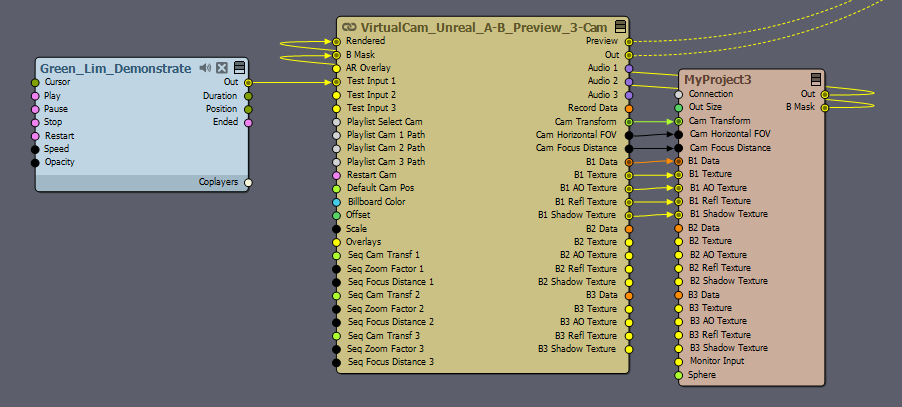Click the Offset input pin

tap(337, 216)
